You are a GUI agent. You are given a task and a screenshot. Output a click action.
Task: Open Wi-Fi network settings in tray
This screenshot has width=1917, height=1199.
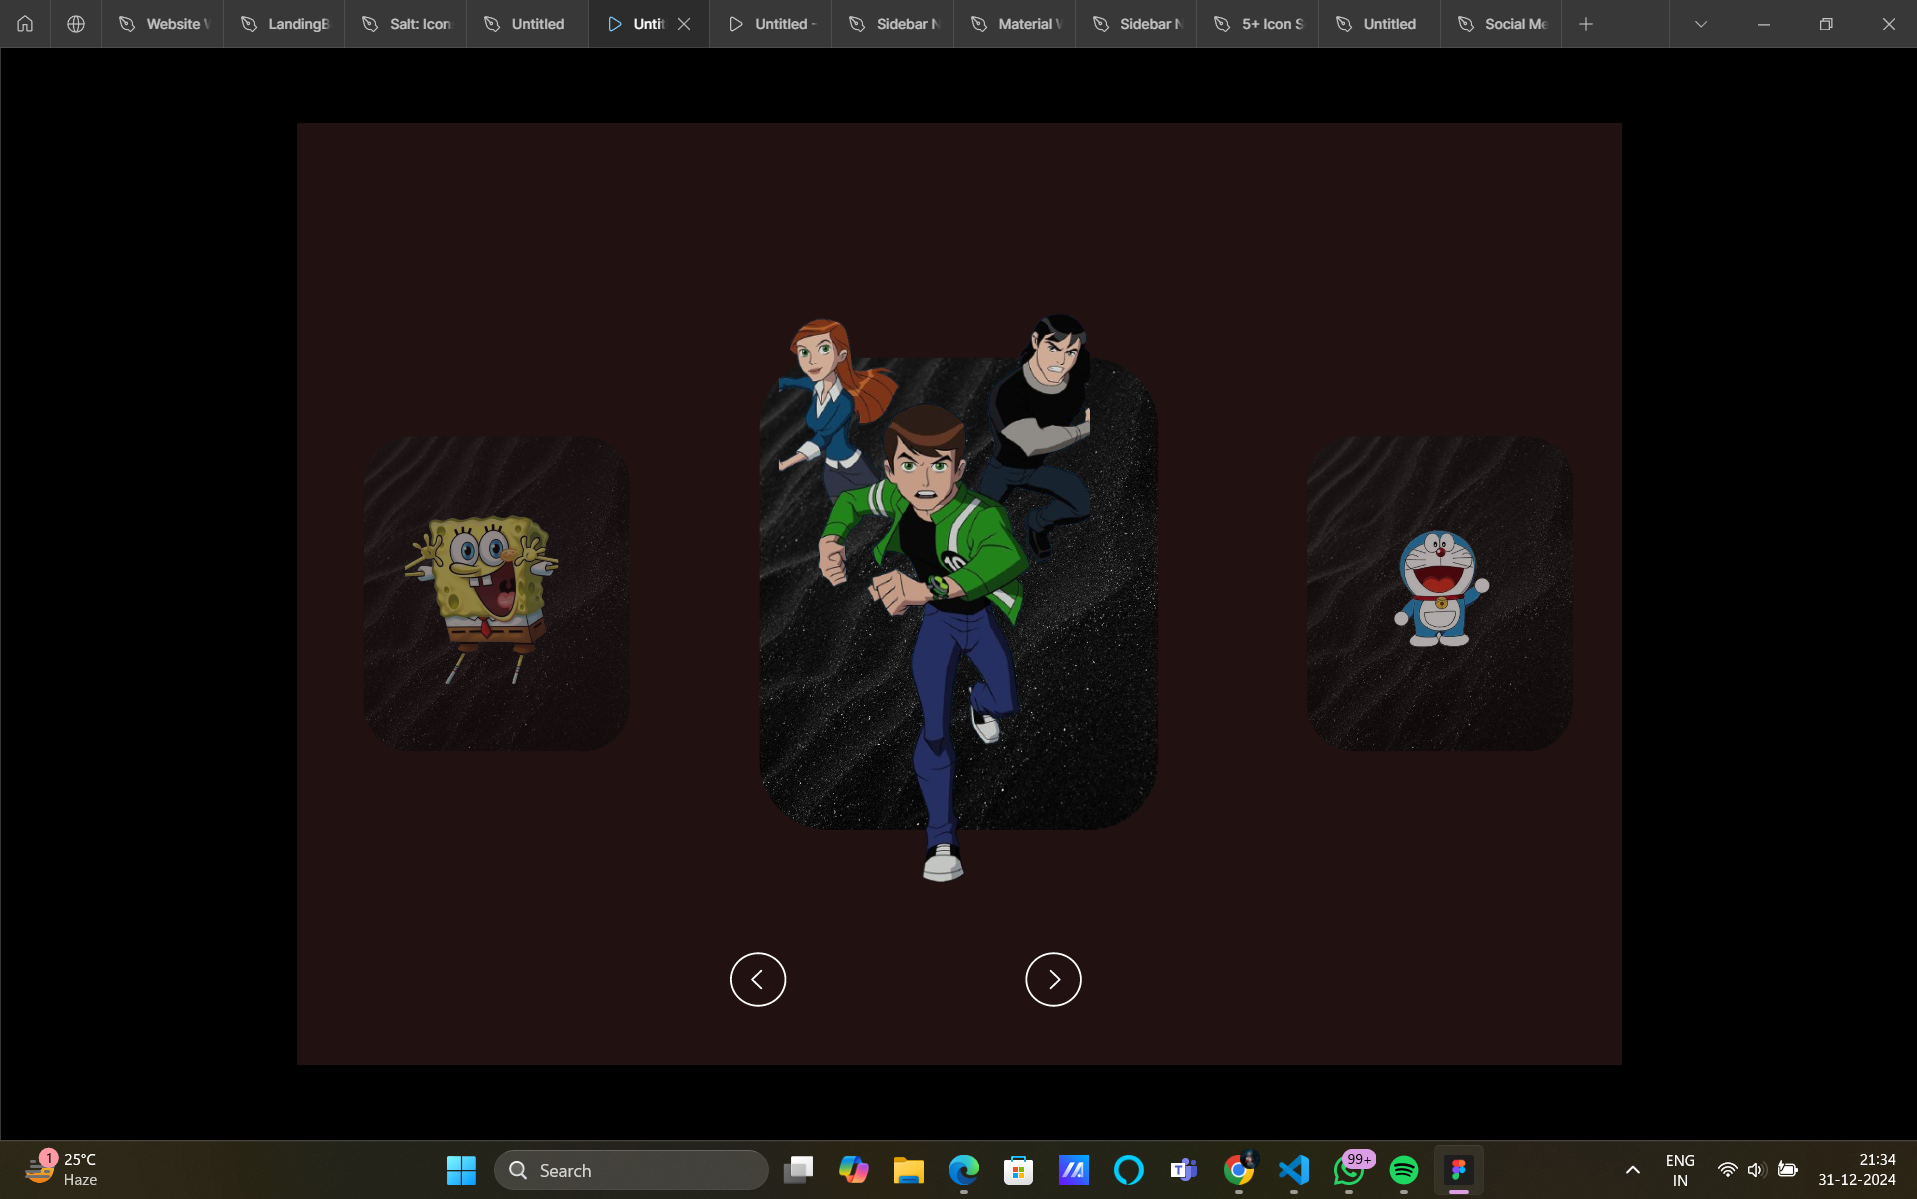(x=1727, y=1170)
